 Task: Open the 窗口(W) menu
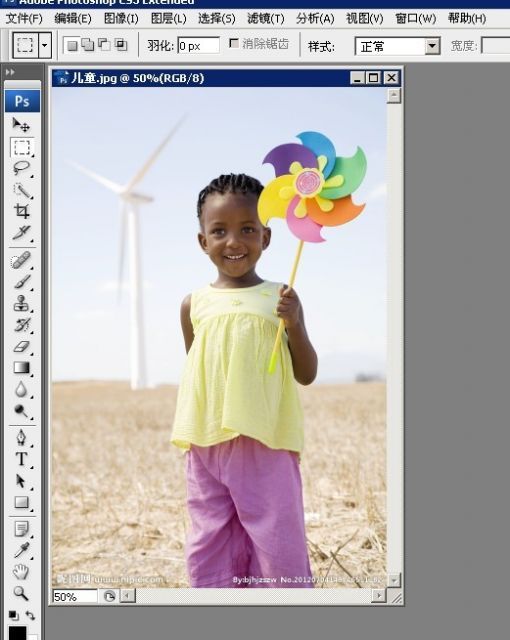coord(415,18)
